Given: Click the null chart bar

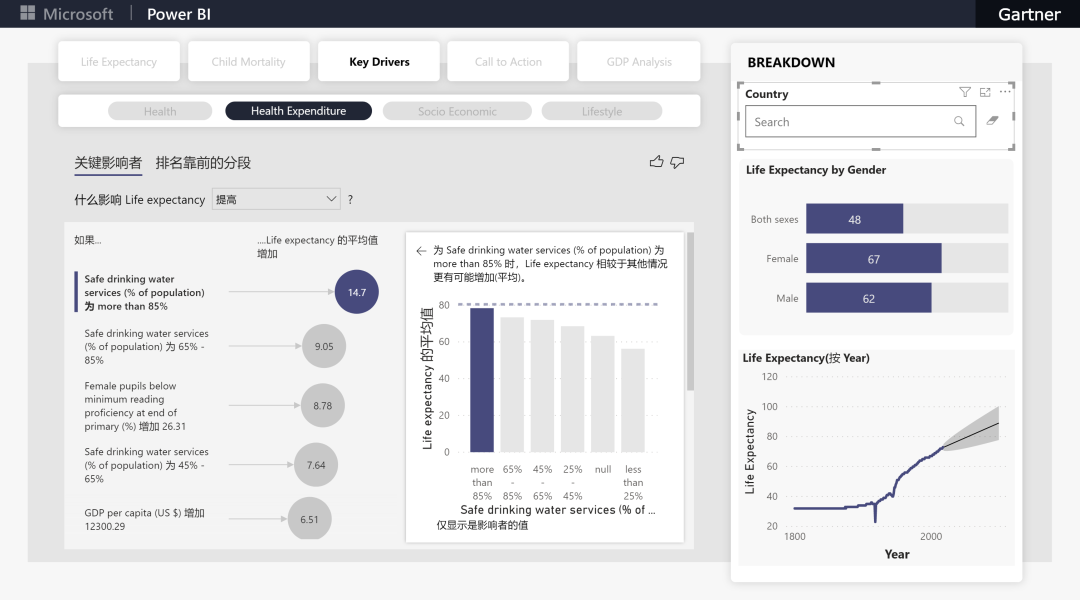Looking at the screenshot, I should point(603,394).
